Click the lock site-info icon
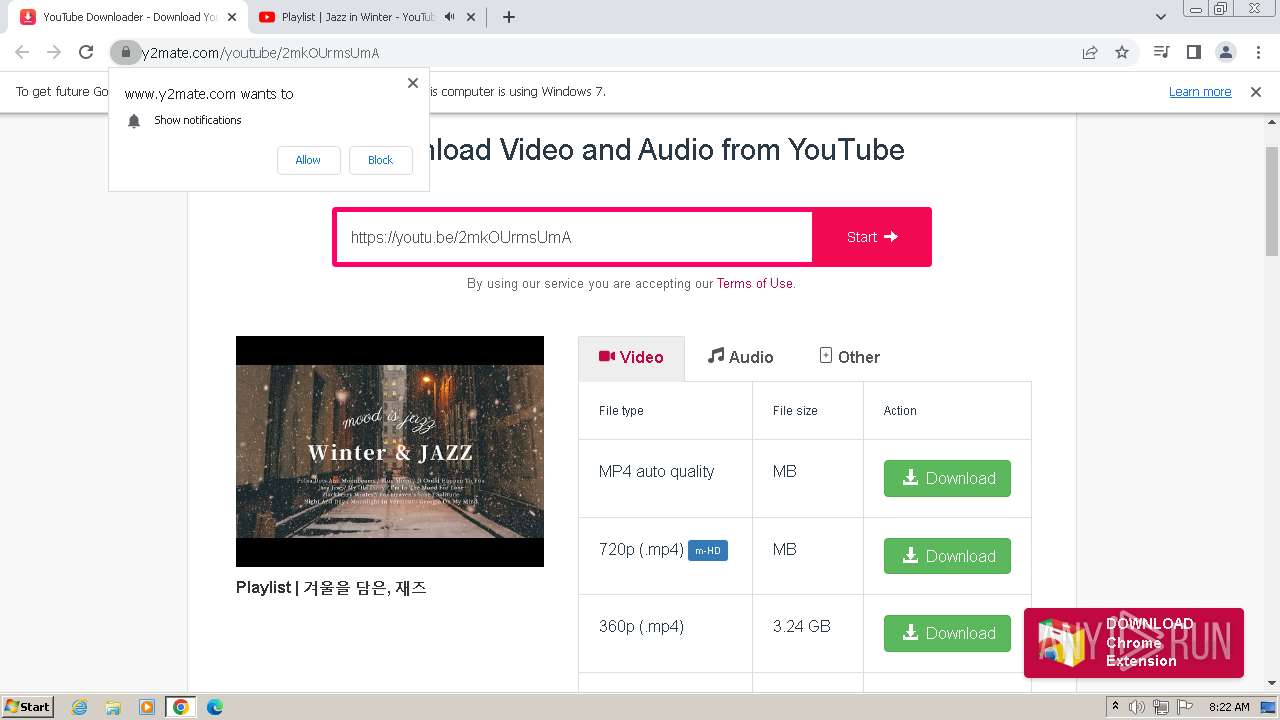 [125, 52]
